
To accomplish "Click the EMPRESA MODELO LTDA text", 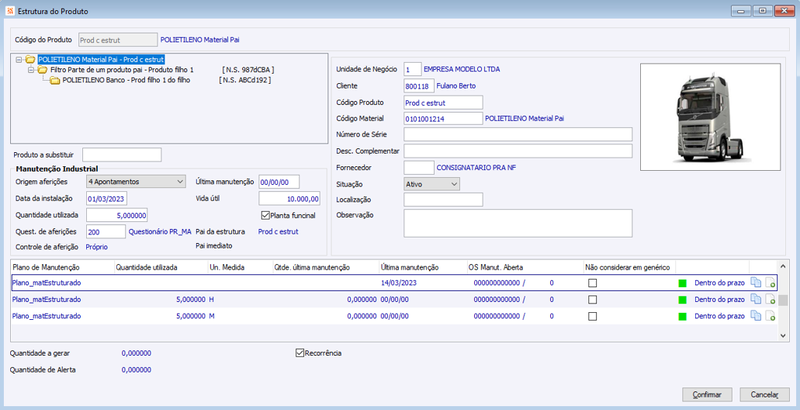I will pyautogui.click(x=462, y=69).
